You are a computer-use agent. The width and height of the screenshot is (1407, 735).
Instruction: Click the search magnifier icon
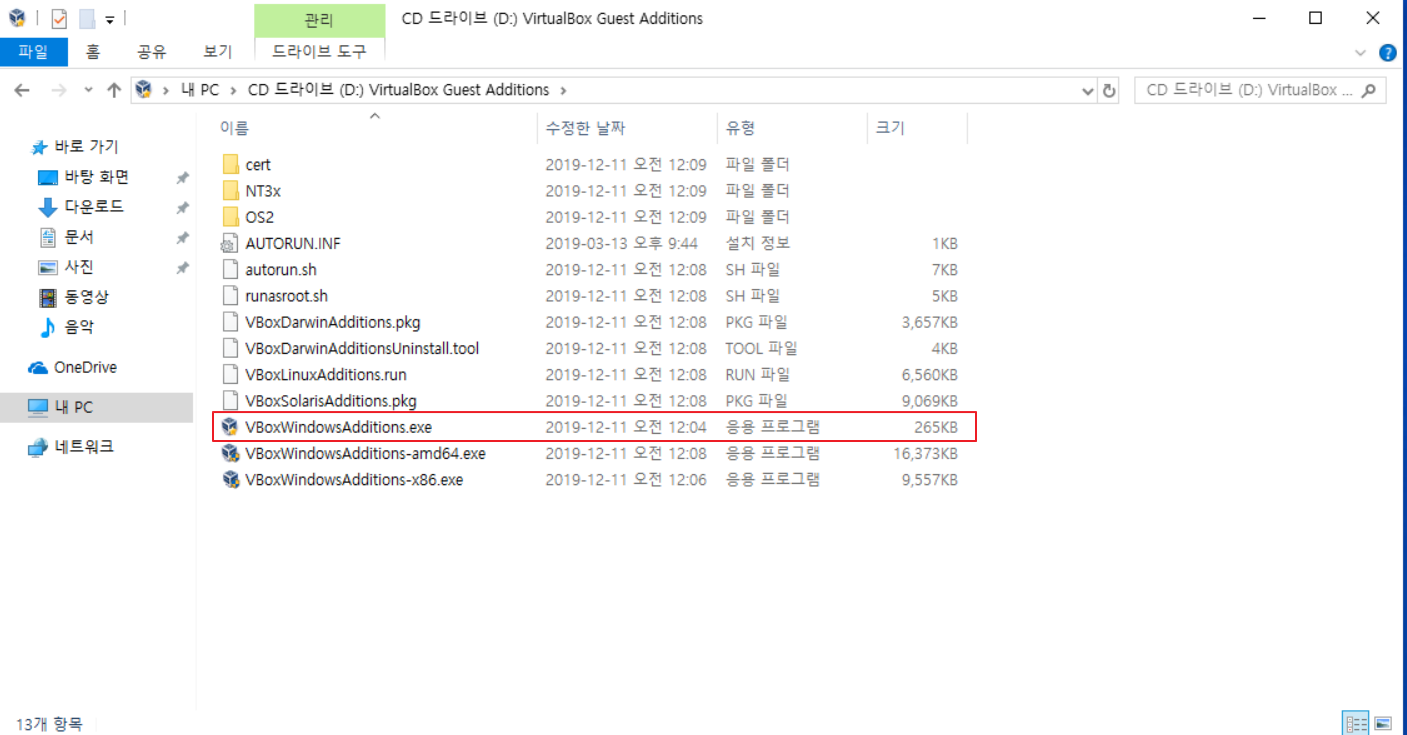[1369, 90]
